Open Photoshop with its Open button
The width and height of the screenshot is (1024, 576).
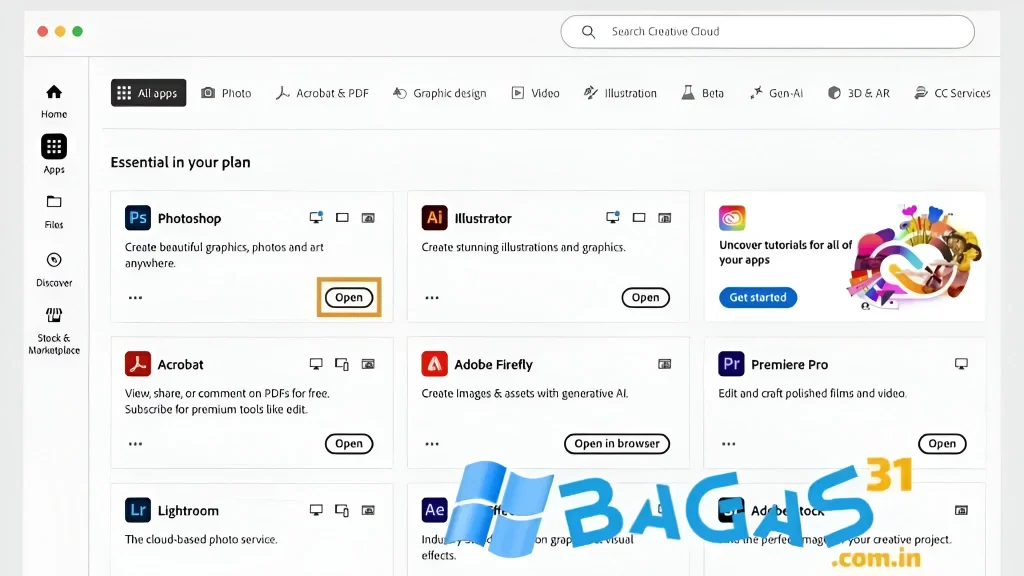[x=349, y=297]
